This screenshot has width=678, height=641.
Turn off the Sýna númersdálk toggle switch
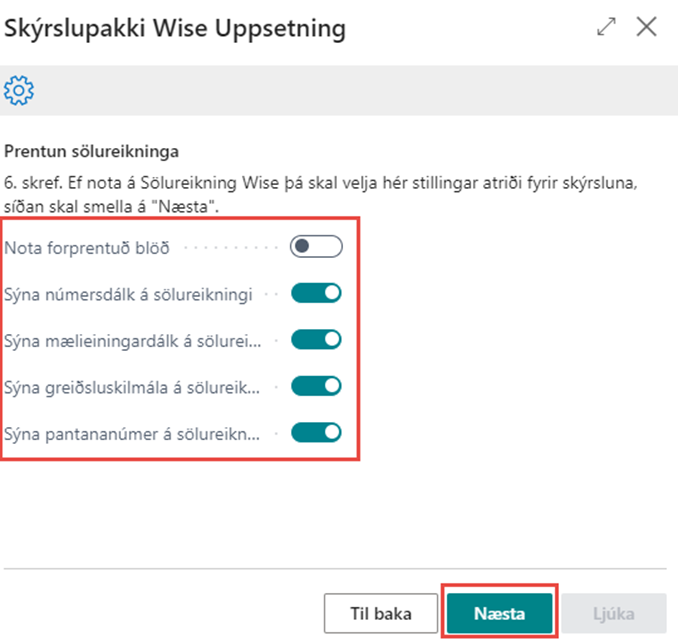316,293
